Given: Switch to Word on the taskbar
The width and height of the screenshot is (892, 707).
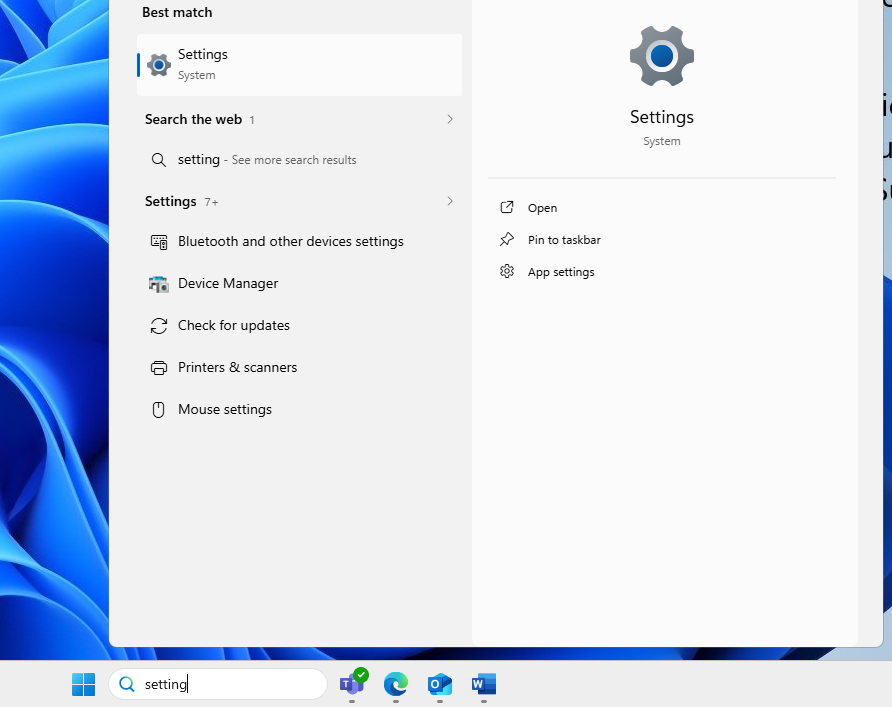Looking at the screenshot, I should coord(484,684).
